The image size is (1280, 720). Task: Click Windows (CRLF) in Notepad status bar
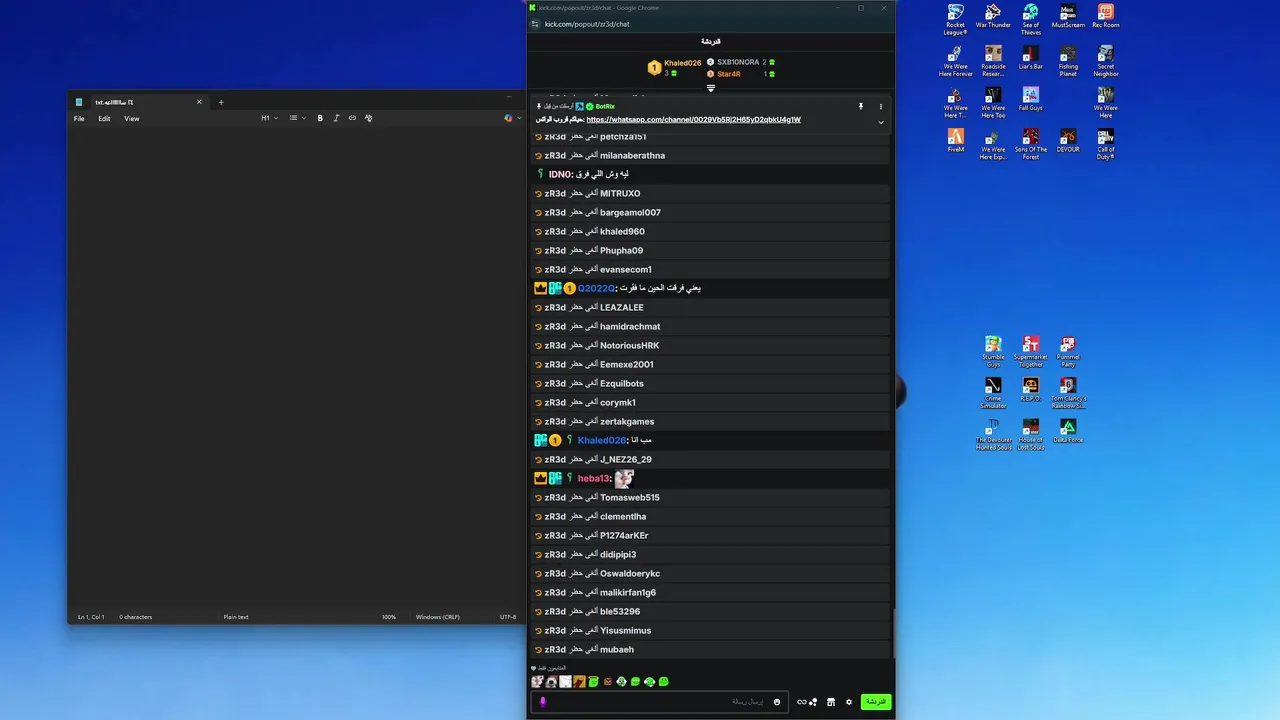(x=438, y=617)
